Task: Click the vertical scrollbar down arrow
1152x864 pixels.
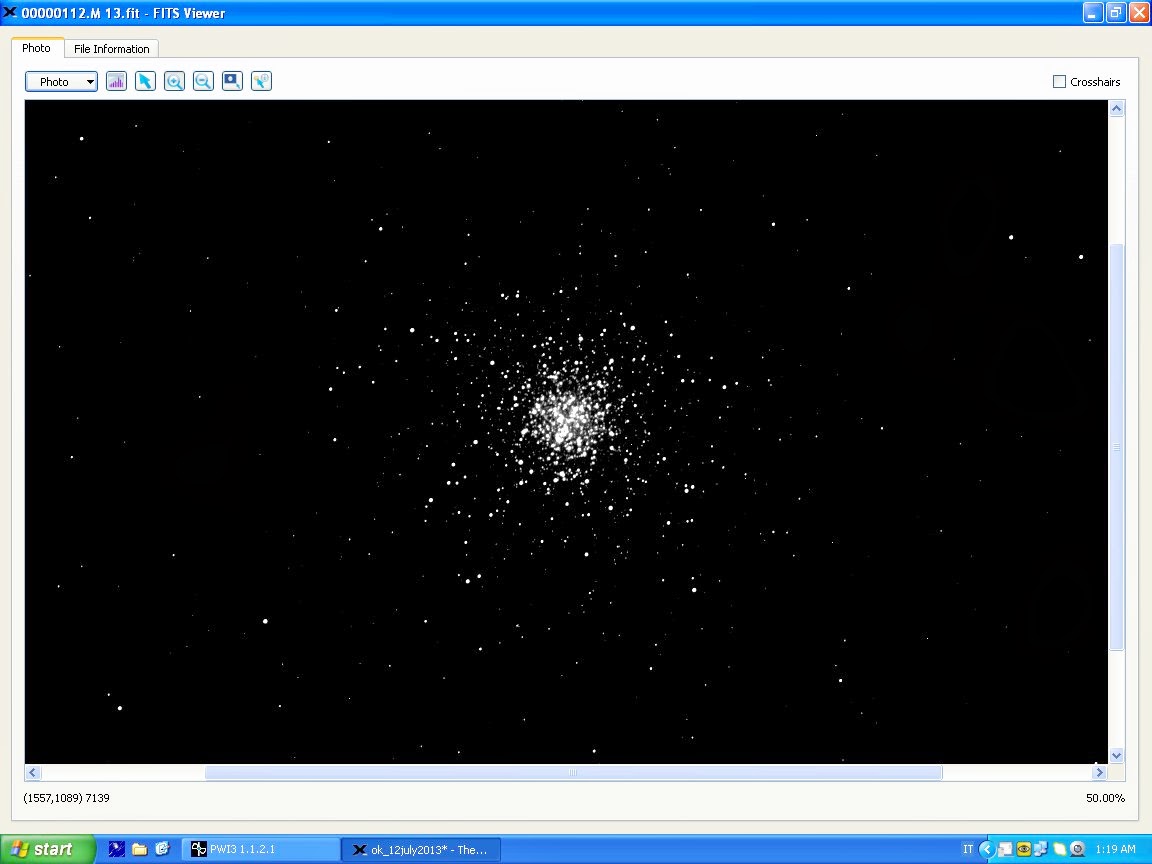Action: click(x=1117, y=756)
